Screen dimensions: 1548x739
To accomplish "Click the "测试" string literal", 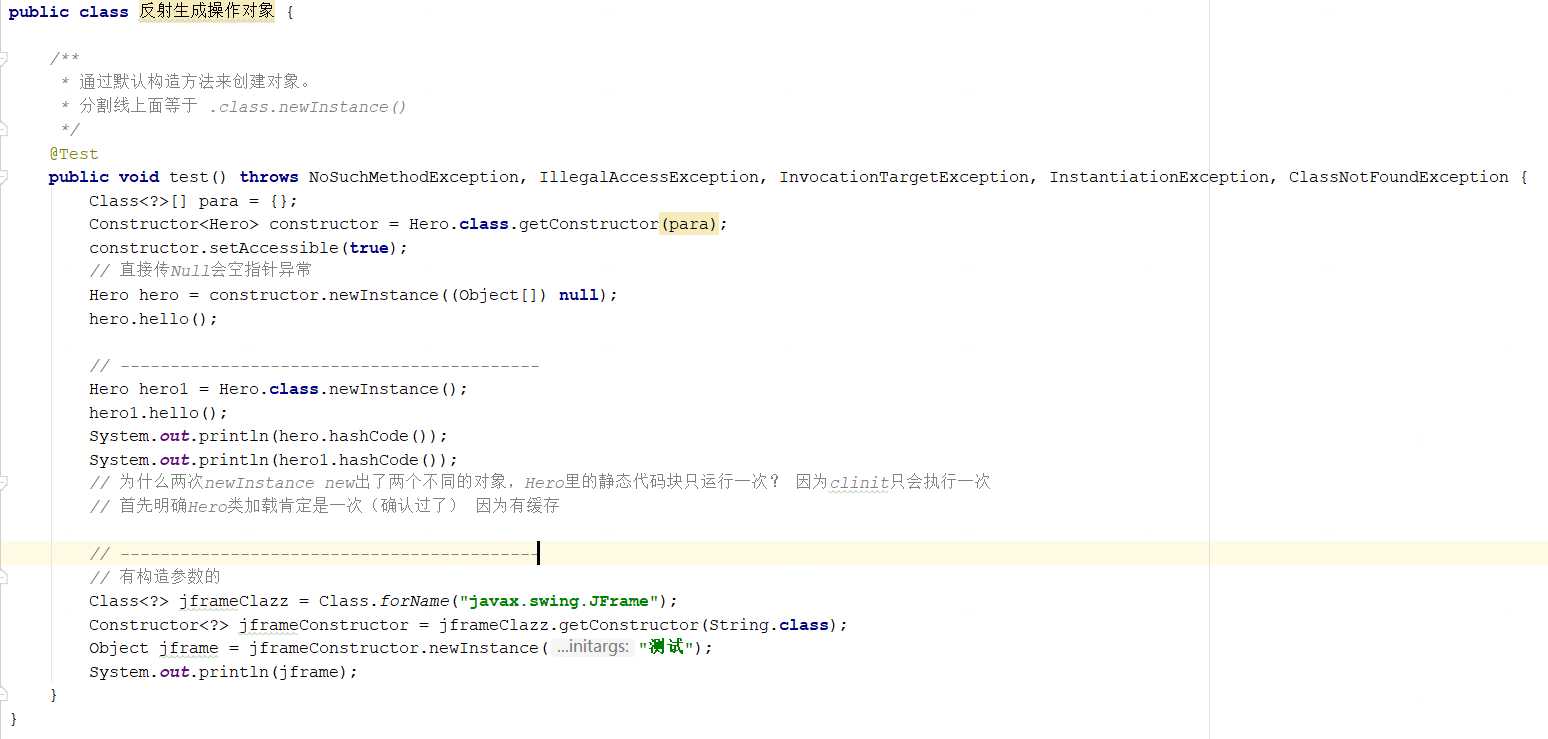I will tap(666, 647).
